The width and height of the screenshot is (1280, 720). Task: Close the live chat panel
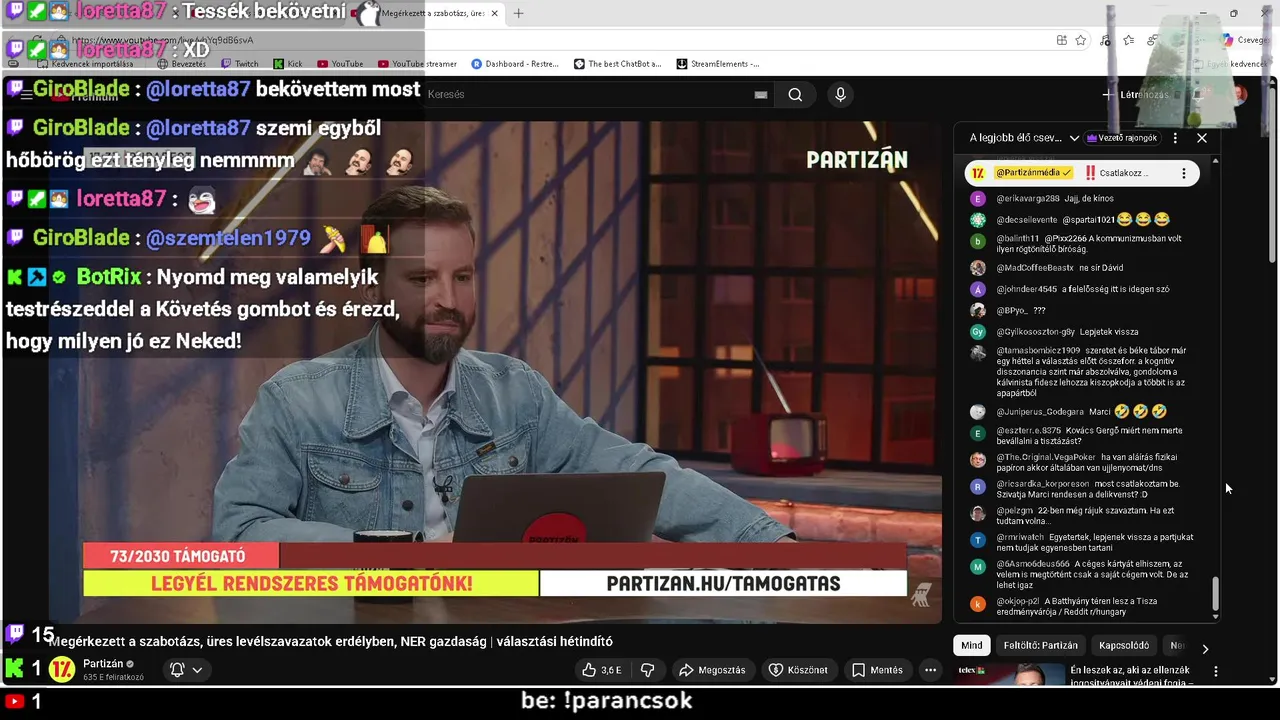click(x=1202, y=138)
